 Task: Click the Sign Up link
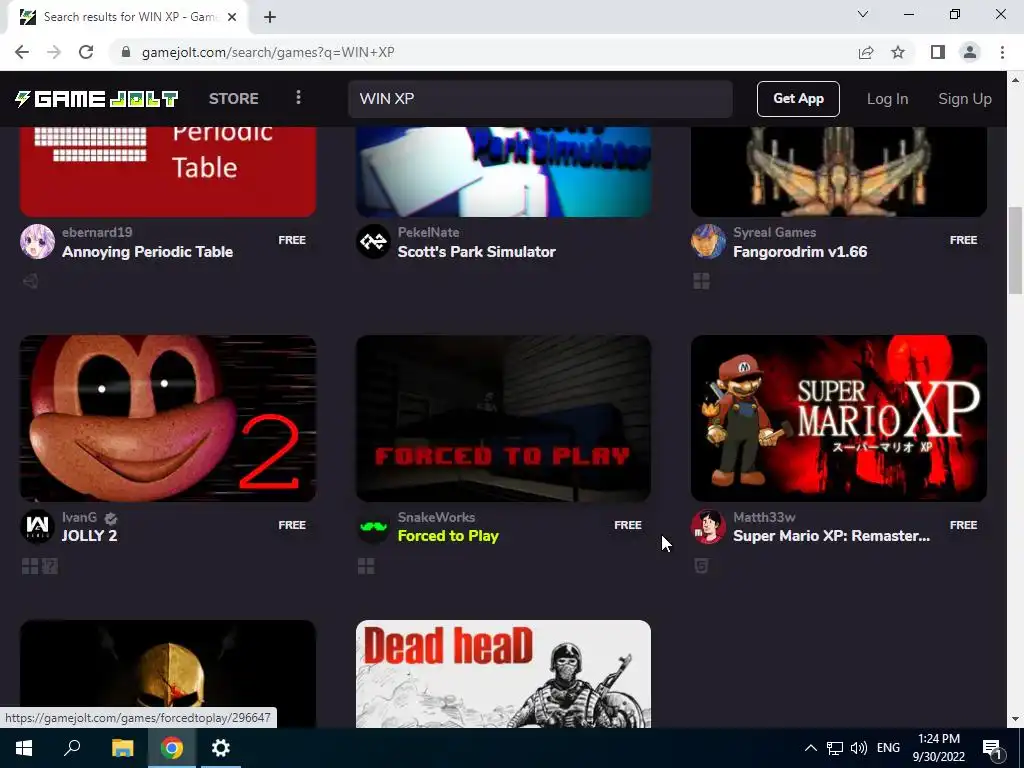coord(965,99)
